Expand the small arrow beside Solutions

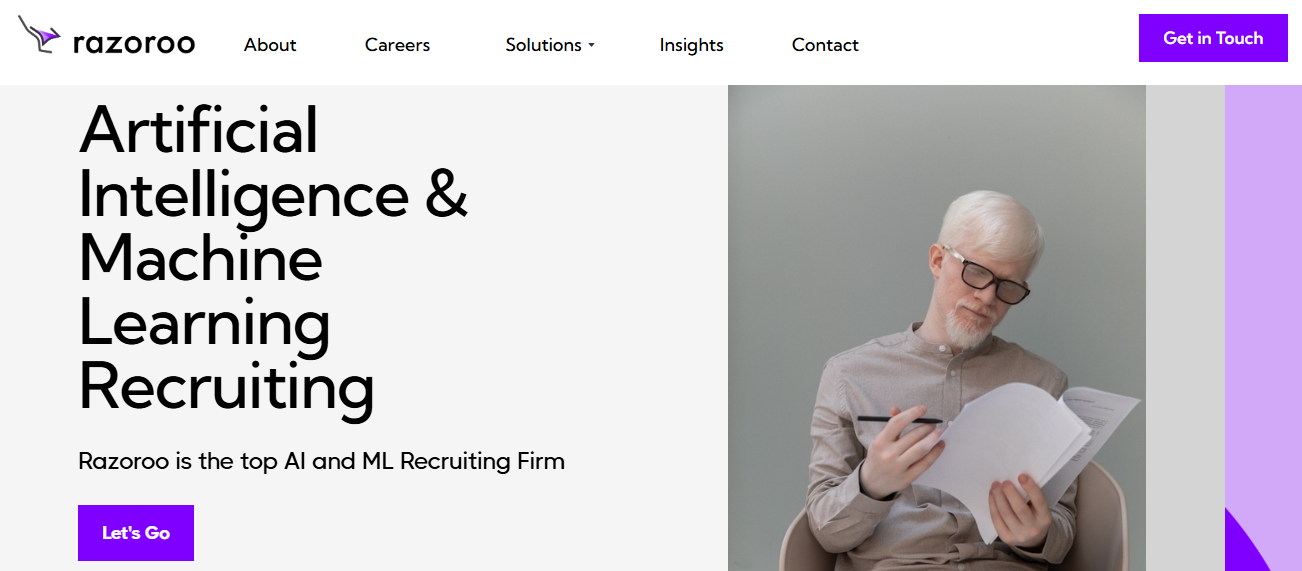tap(591, 45)
